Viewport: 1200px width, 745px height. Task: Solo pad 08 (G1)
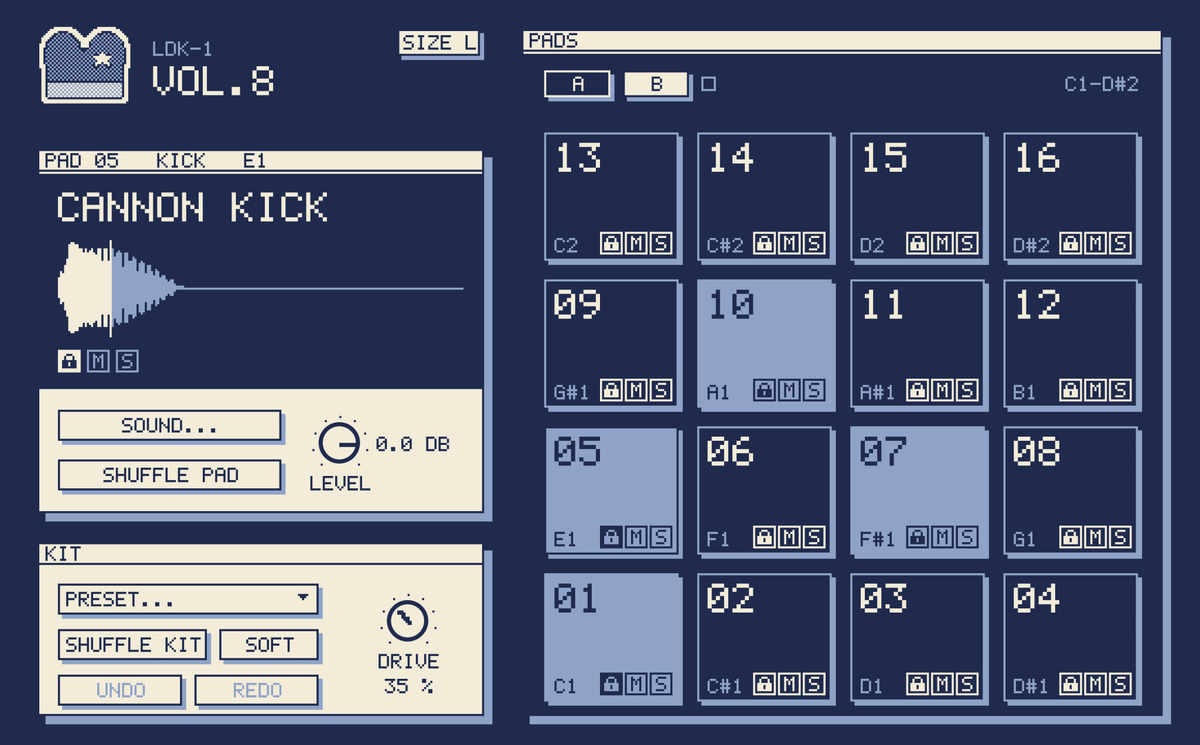(1120, 538)
